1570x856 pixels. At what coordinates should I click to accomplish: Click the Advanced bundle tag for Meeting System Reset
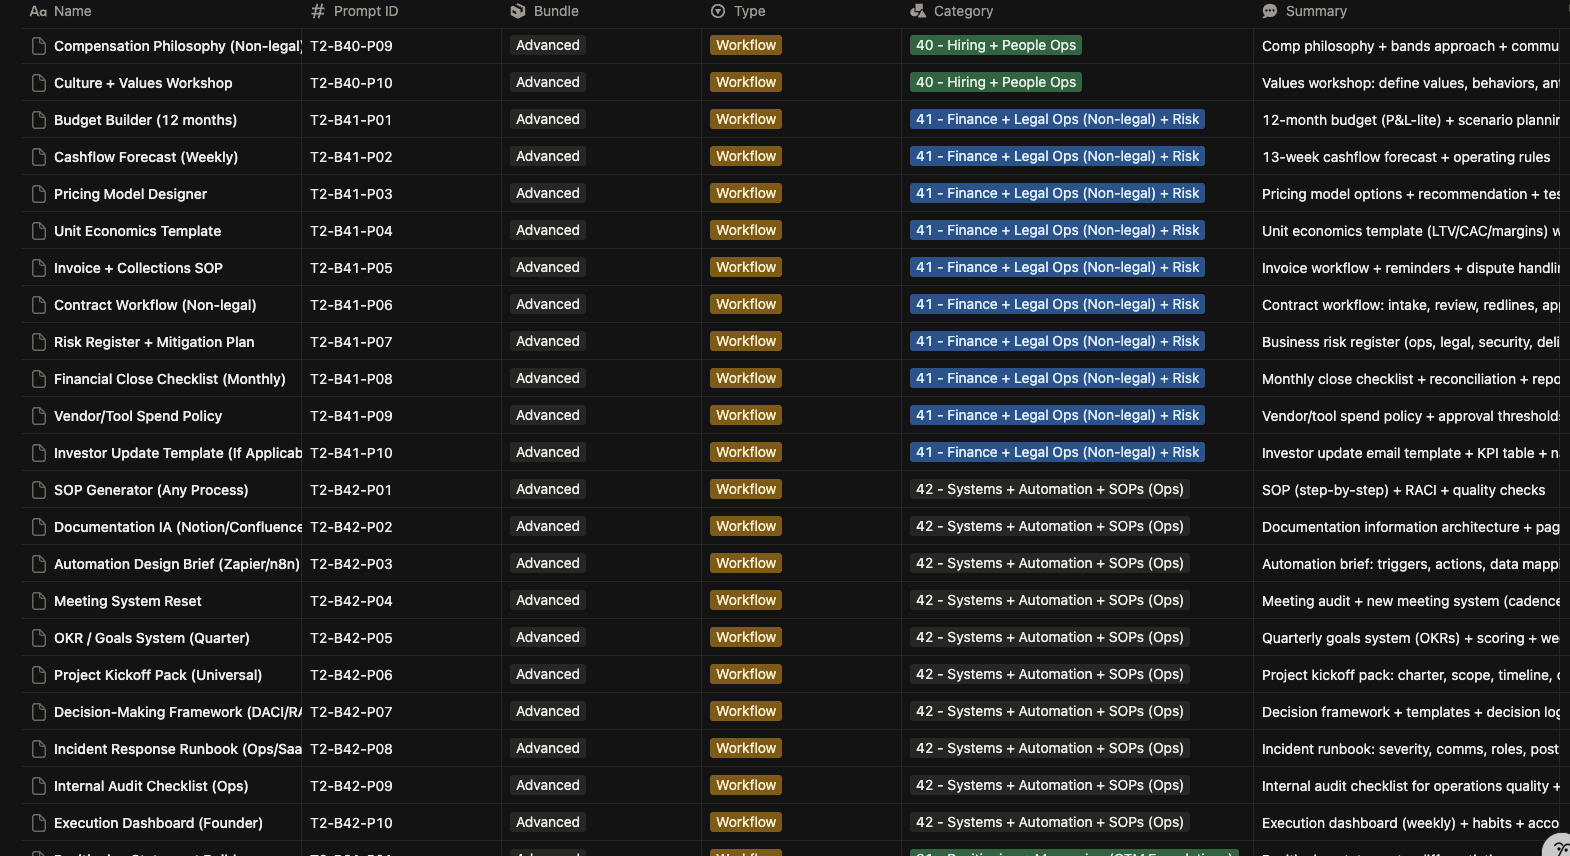pyautogui.click(x=548, y=600)
